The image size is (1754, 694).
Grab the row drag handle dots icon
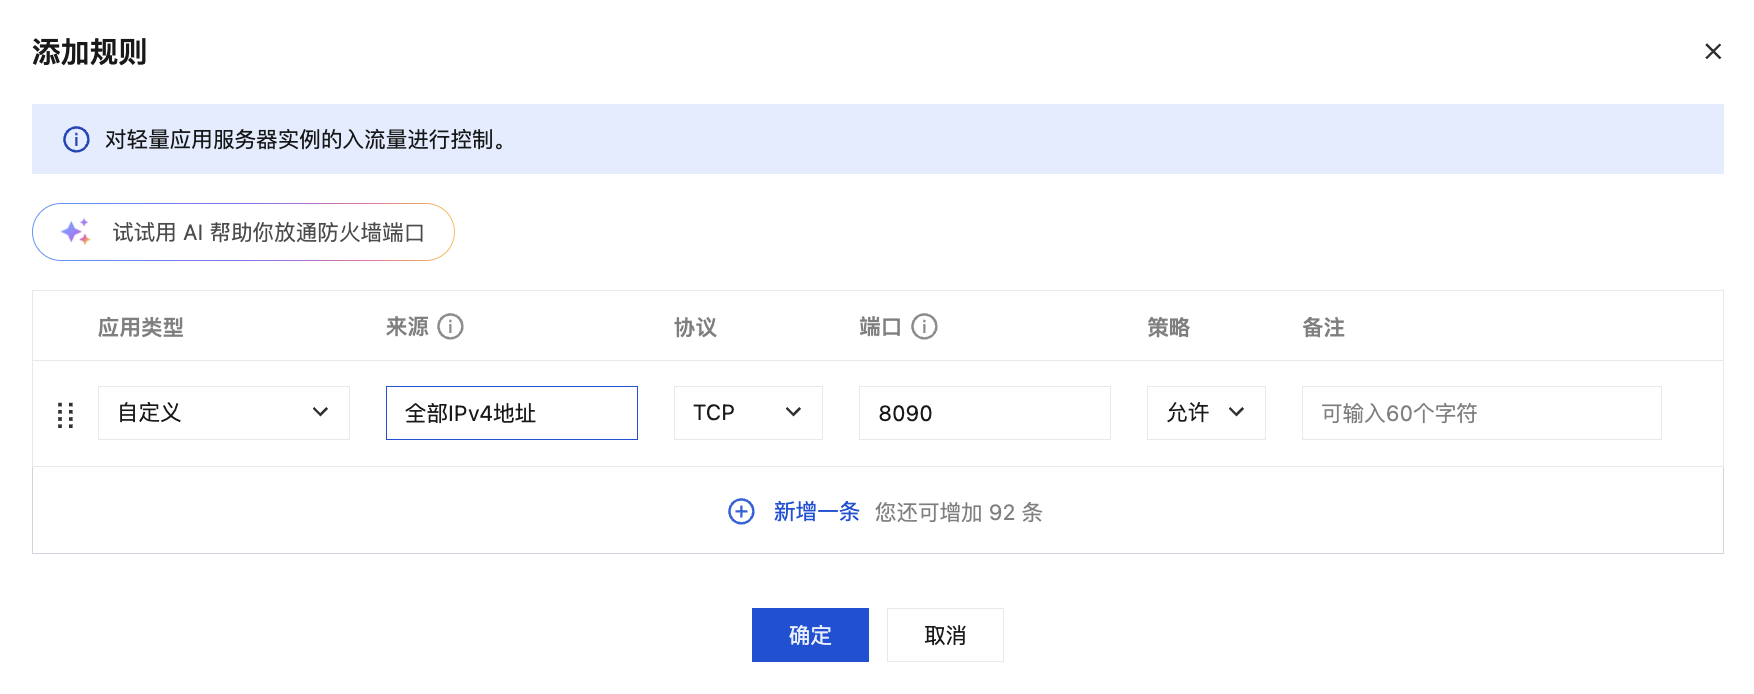[x=65, y=415]
